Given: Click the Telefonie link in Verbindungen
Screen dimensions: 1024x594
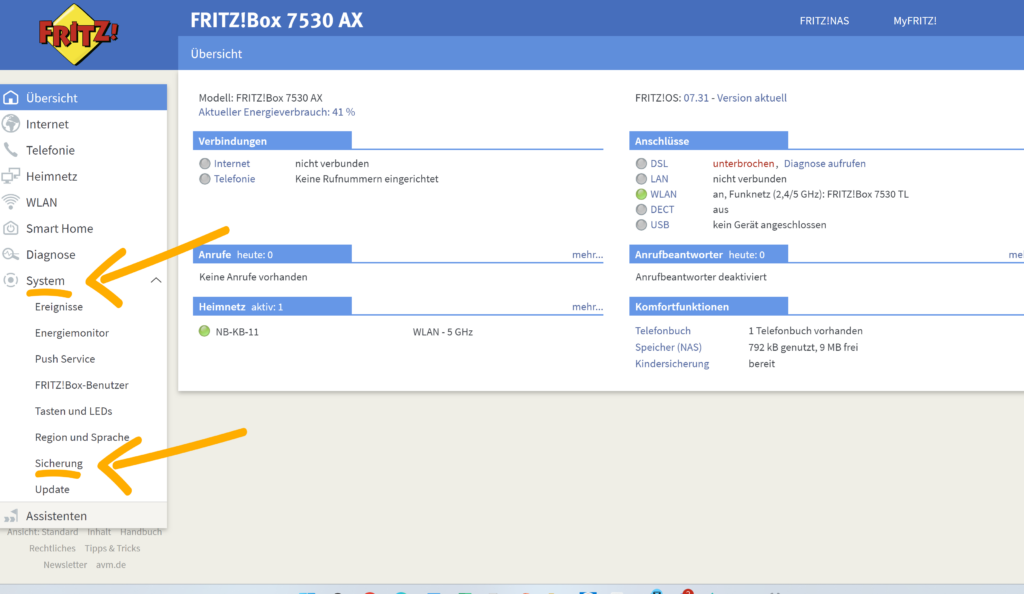Looking at the screenshot, I should [234, 179].
